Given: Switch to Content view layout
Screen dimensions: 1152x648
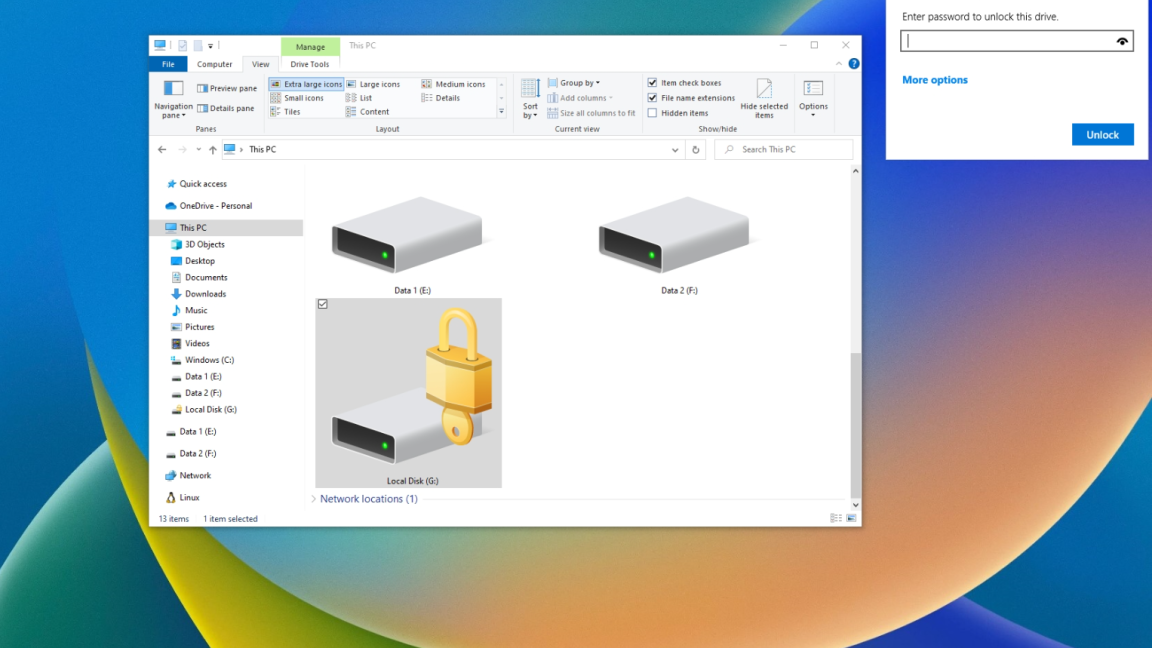Looking at the screenshot, I should pos(373,112).
